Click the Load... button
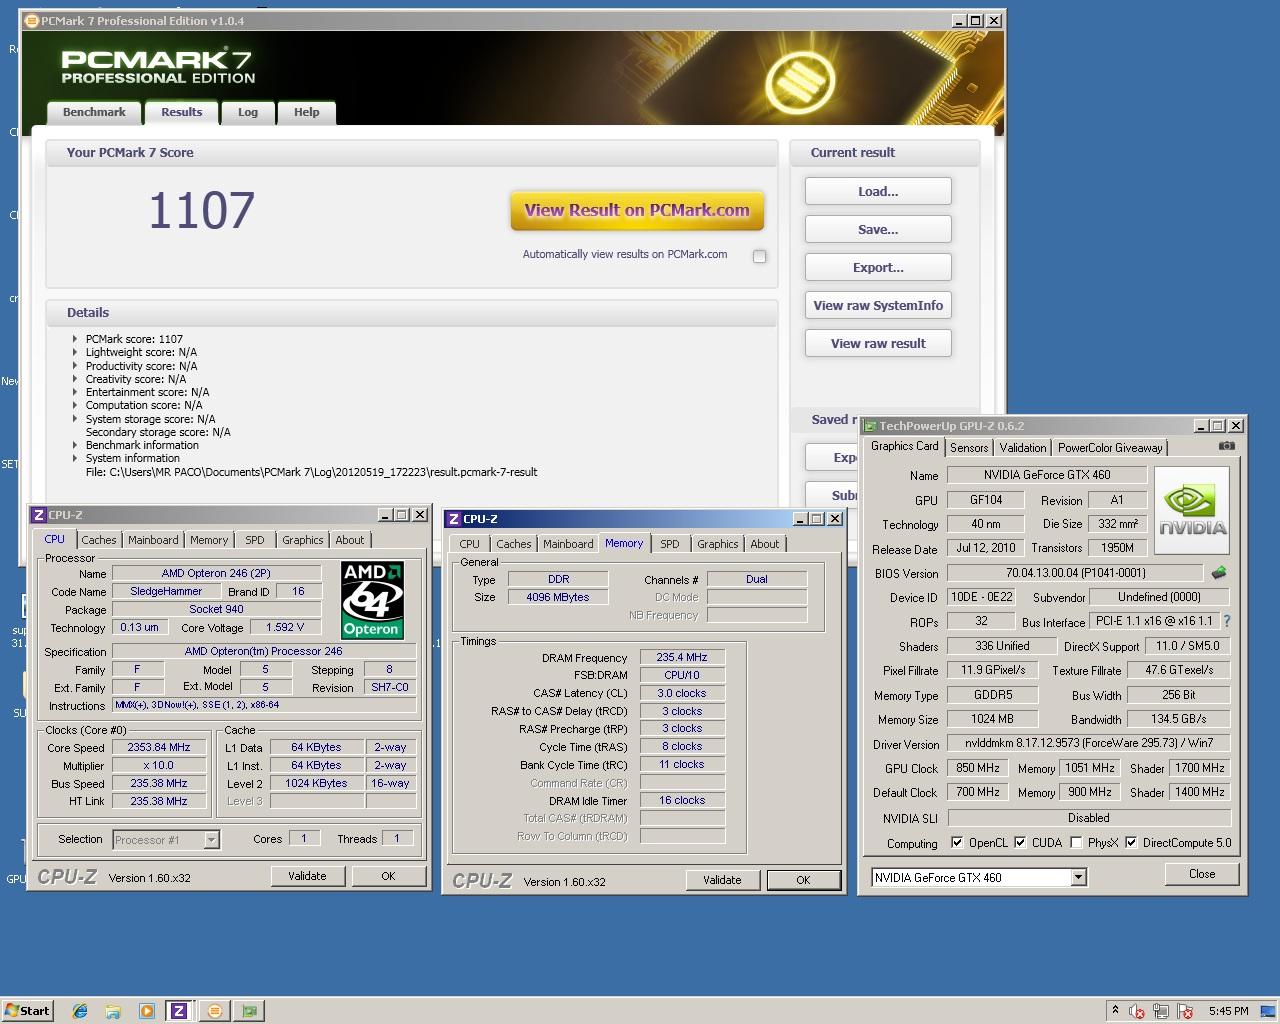1280x1024 pixels. click(878, 192)
